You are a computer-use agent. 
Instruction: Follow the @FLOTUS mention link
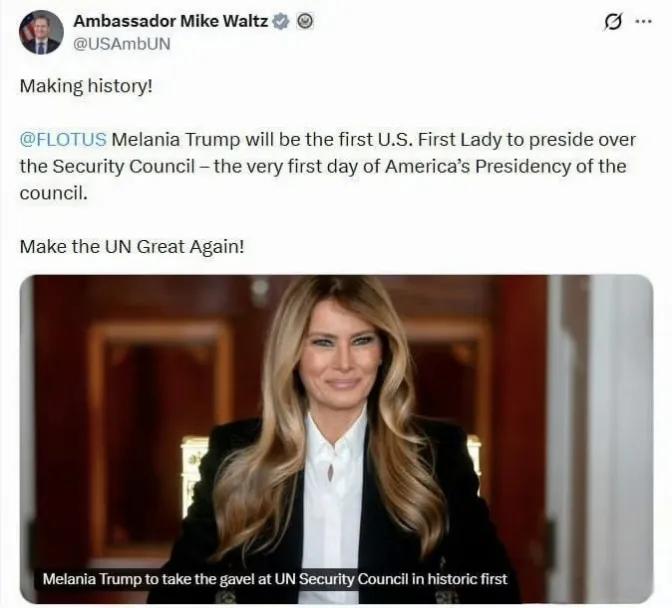tap(63, 140)
